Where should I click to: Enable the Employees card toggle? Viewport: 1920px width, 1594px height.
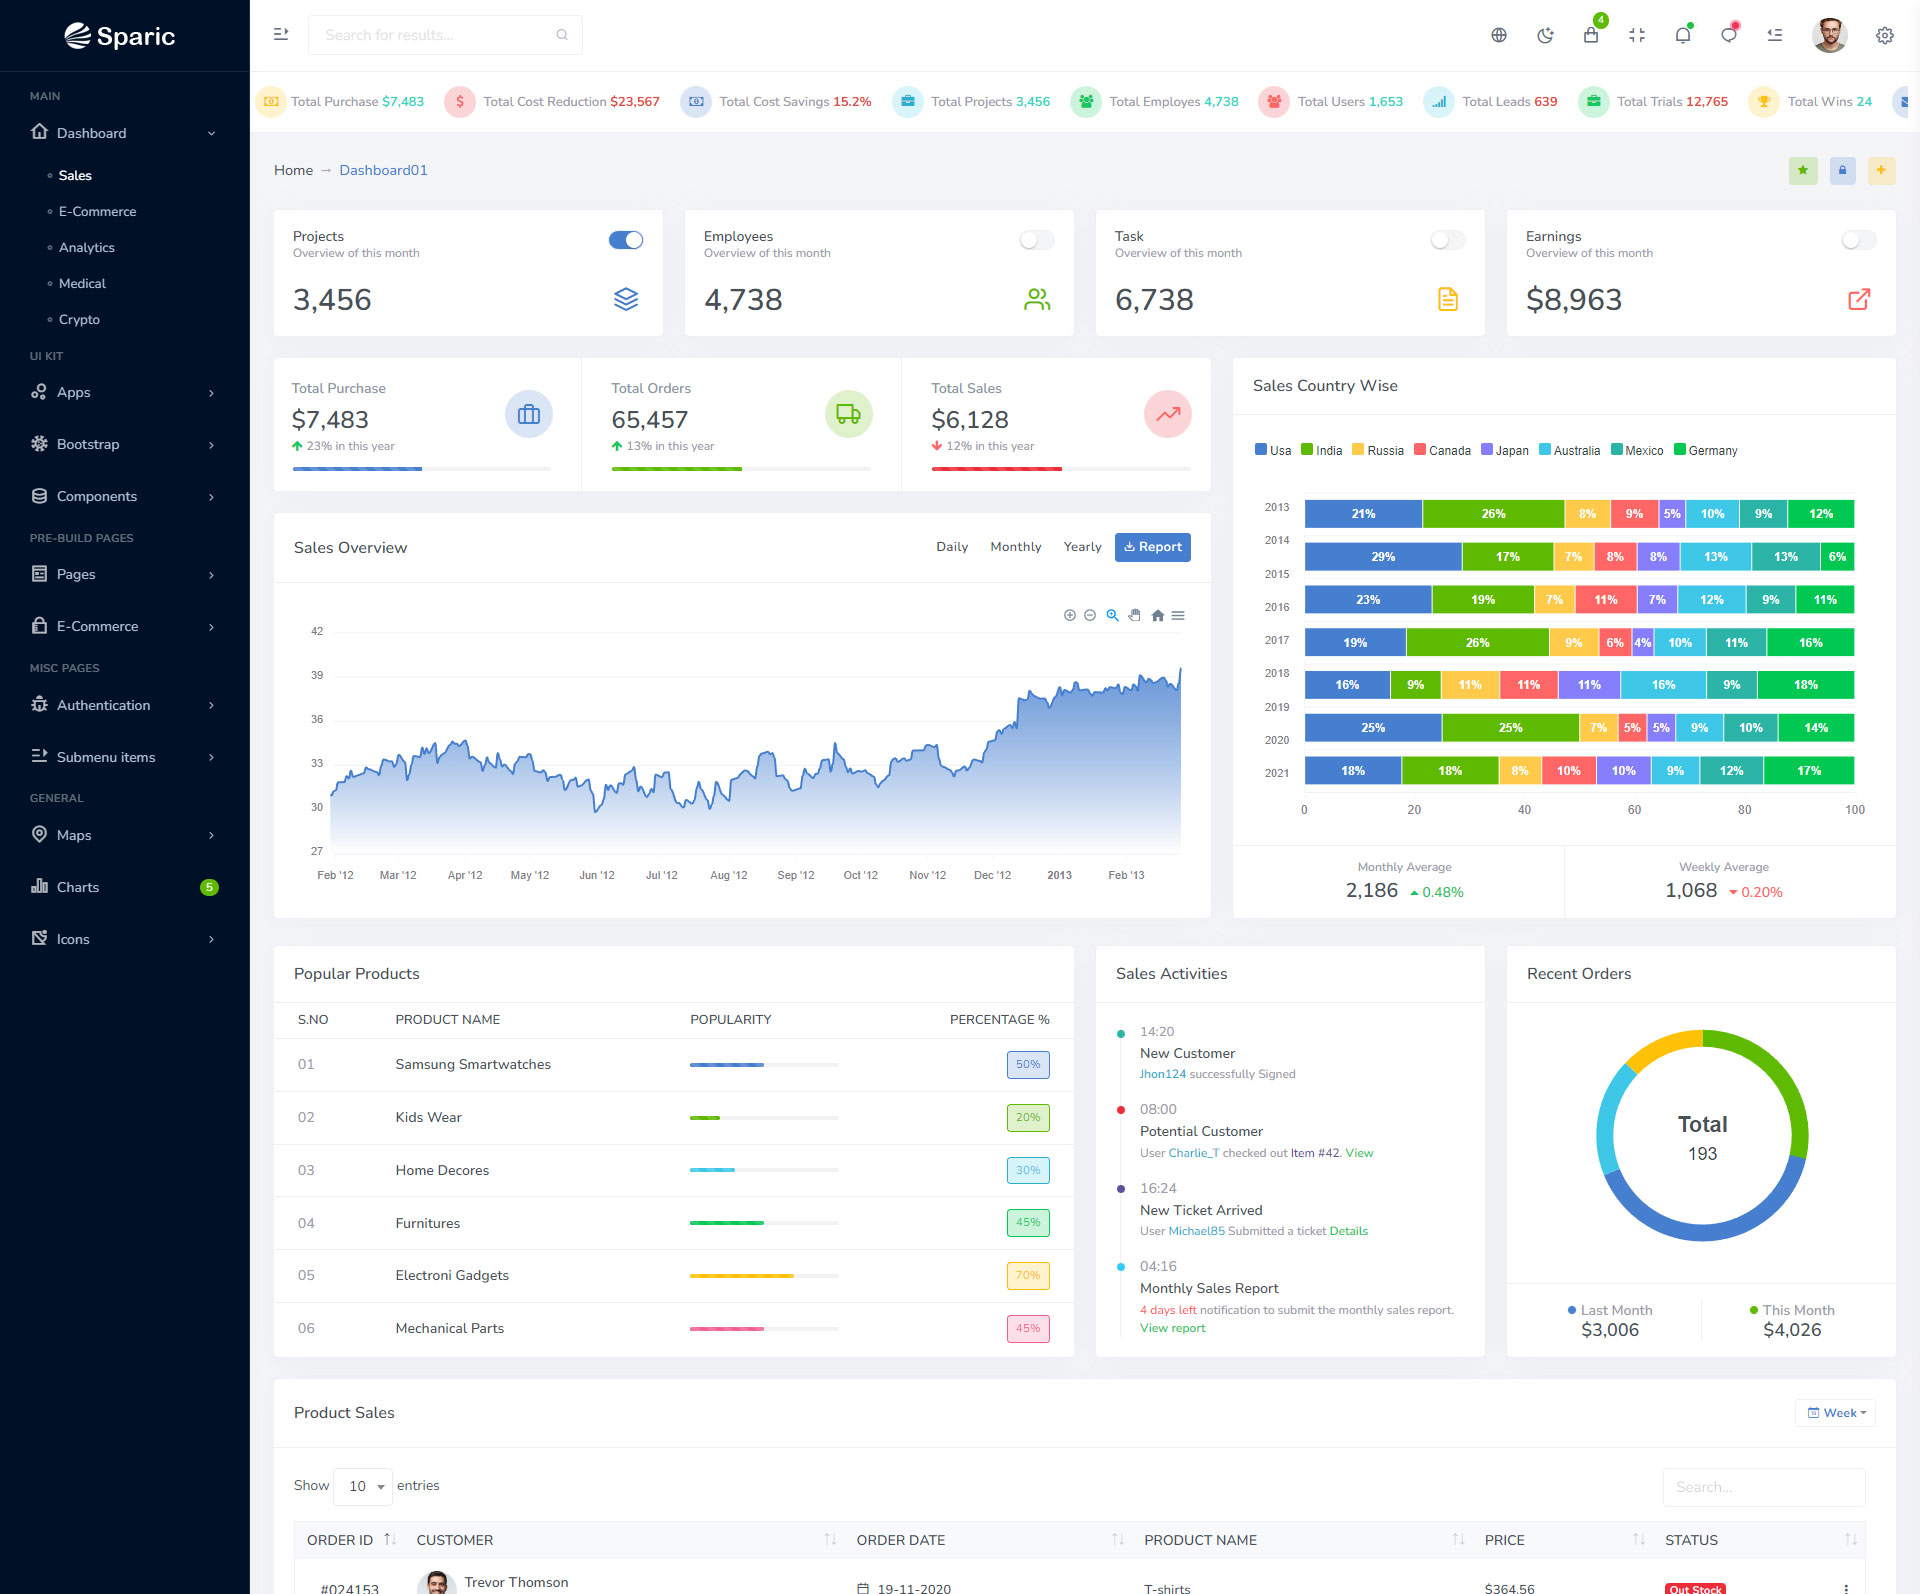tap(1036, 240)
